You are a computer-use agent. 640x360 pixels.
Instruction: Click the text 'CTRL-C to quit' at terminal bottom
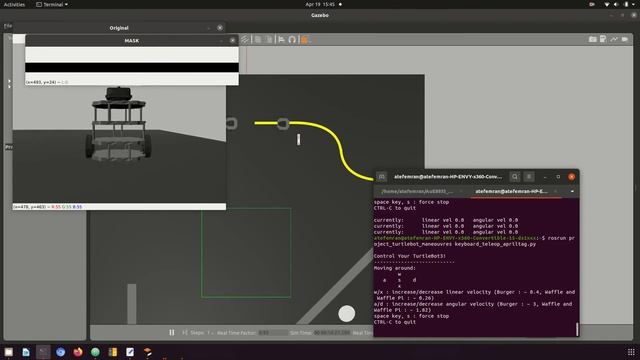pos(395,322)
